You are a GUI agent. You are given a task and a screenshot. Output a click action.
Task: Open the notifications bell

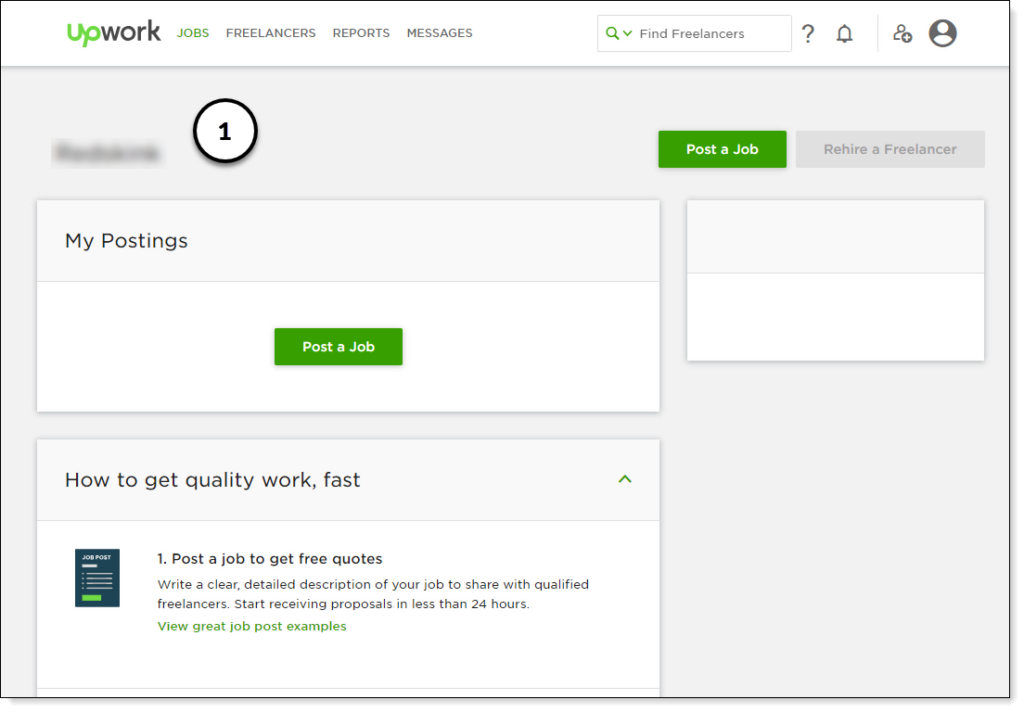click(x=845, y=34)
